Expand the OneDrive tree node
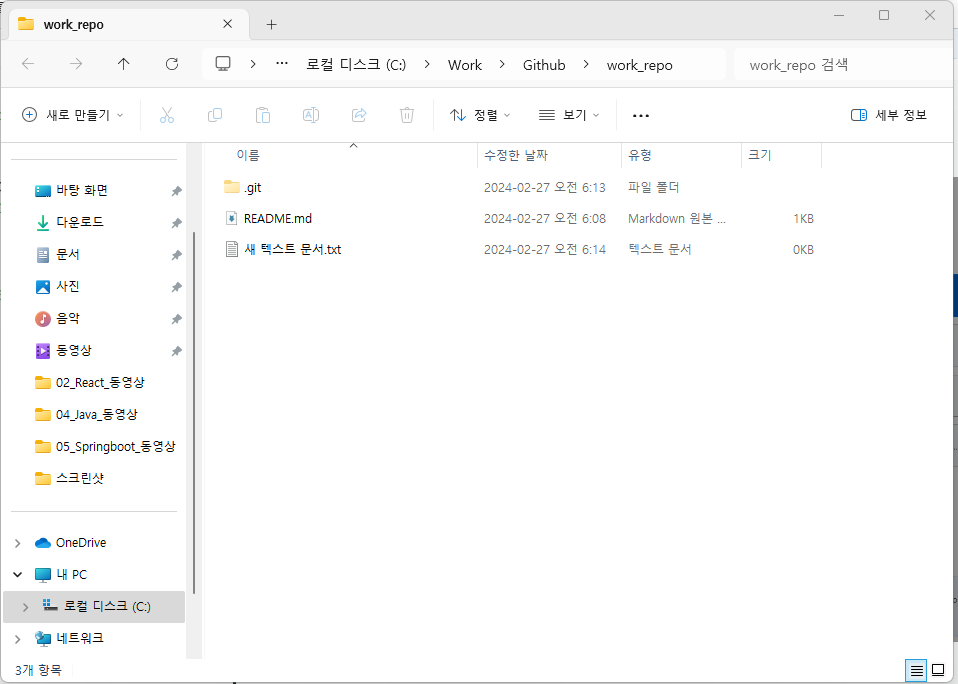 point(18,543)
